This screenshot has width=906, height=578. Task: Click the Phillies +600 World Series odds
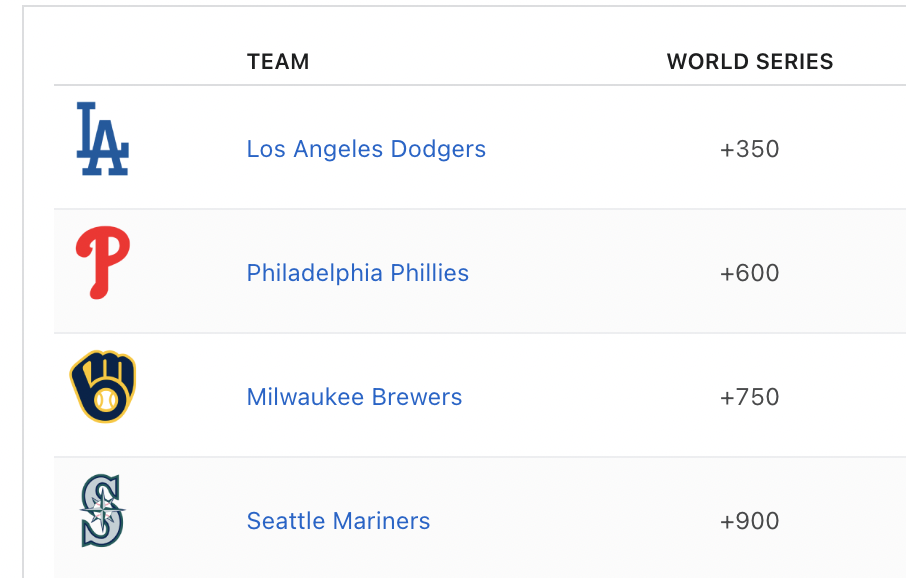[x=749, y=273]
